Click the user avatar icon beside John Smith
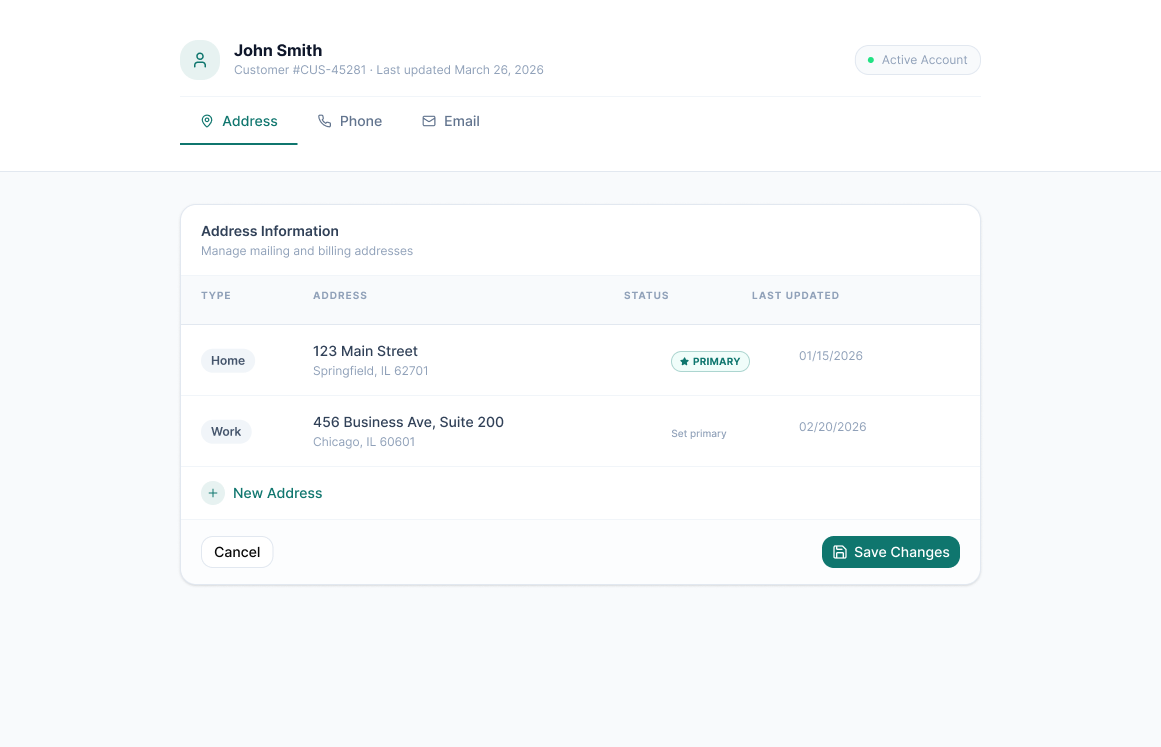The image size is (1161, 747). 200,60
